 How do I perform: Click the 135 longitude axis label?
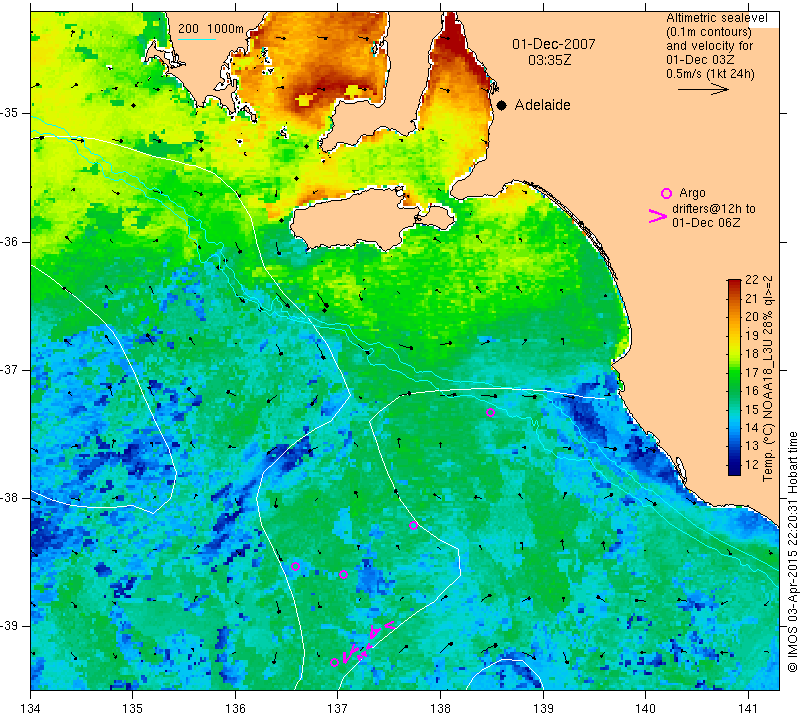(x=133, y=709)
